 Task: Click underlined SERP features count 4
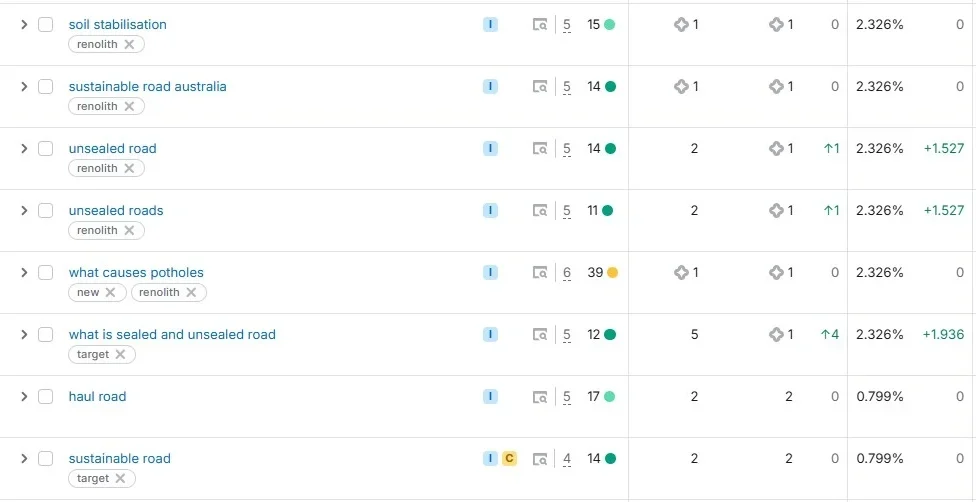(x=567, y=460)
